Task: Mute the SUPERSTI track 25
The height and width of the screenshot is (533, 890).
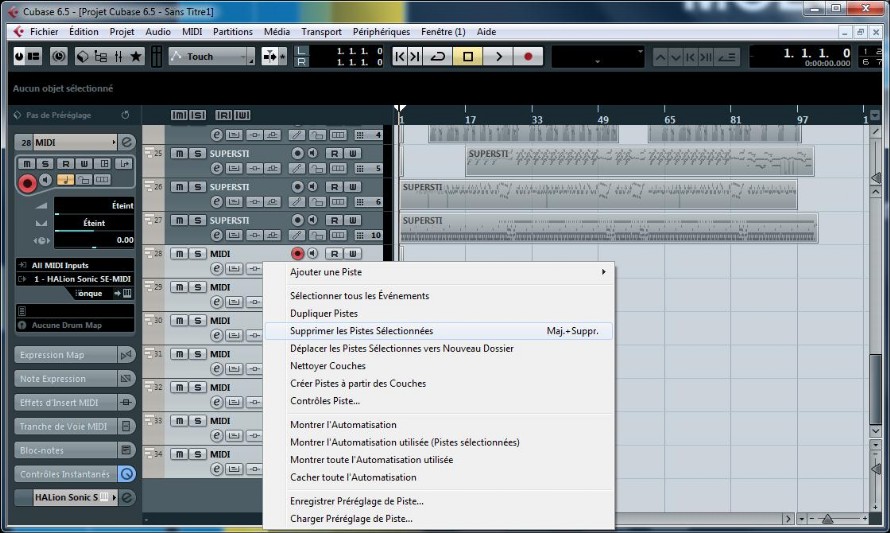Action: [179, 153]
